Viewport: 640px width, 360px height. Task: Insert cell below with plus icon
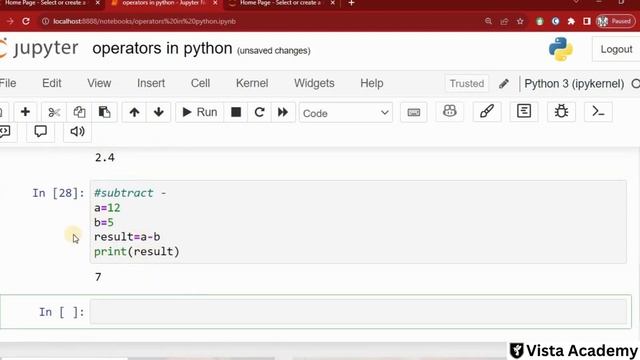(x=25, y=112)
